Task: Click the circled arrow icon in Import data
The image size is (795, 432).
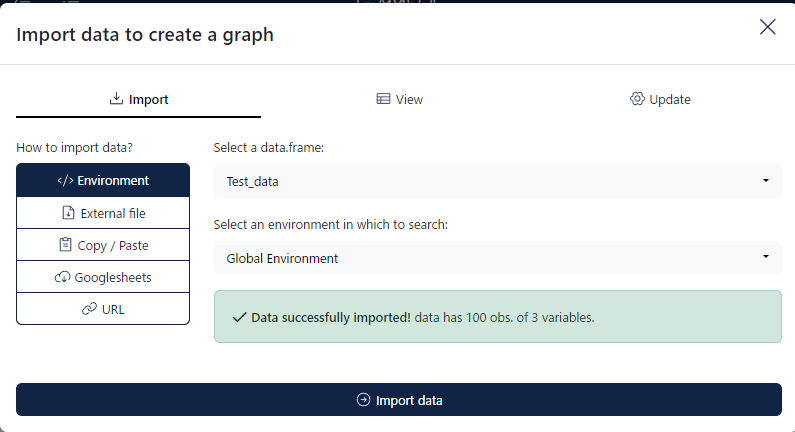Action: (364, 400)
